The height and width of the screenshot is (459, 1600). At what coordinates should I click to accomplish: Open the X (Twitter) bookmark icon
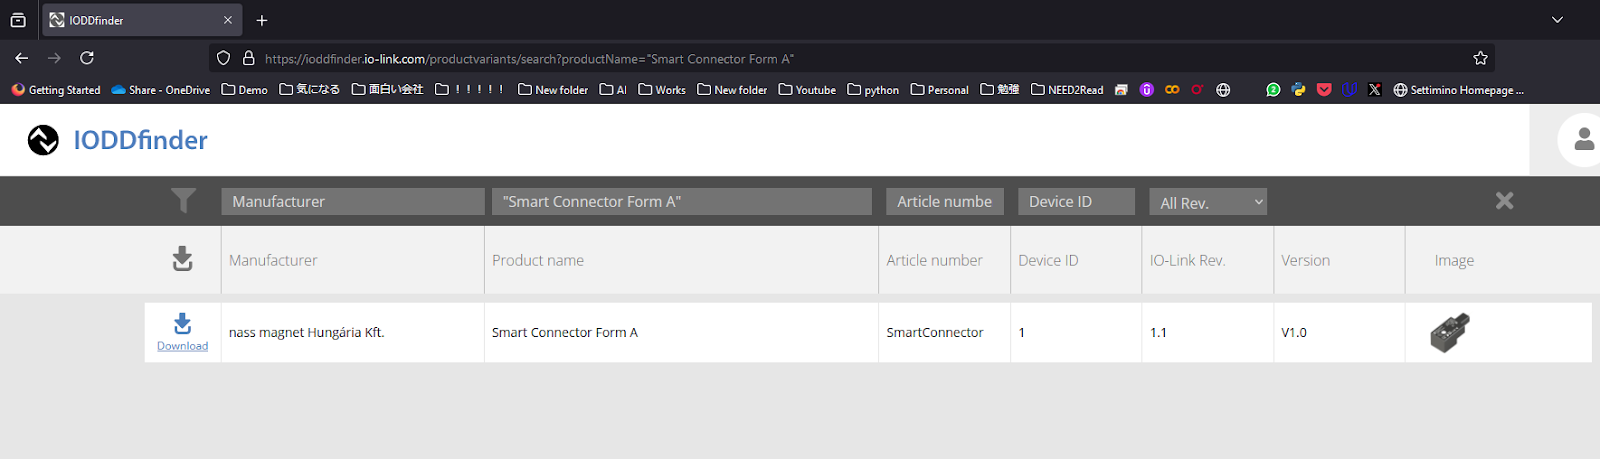[x=1375, y=90]
